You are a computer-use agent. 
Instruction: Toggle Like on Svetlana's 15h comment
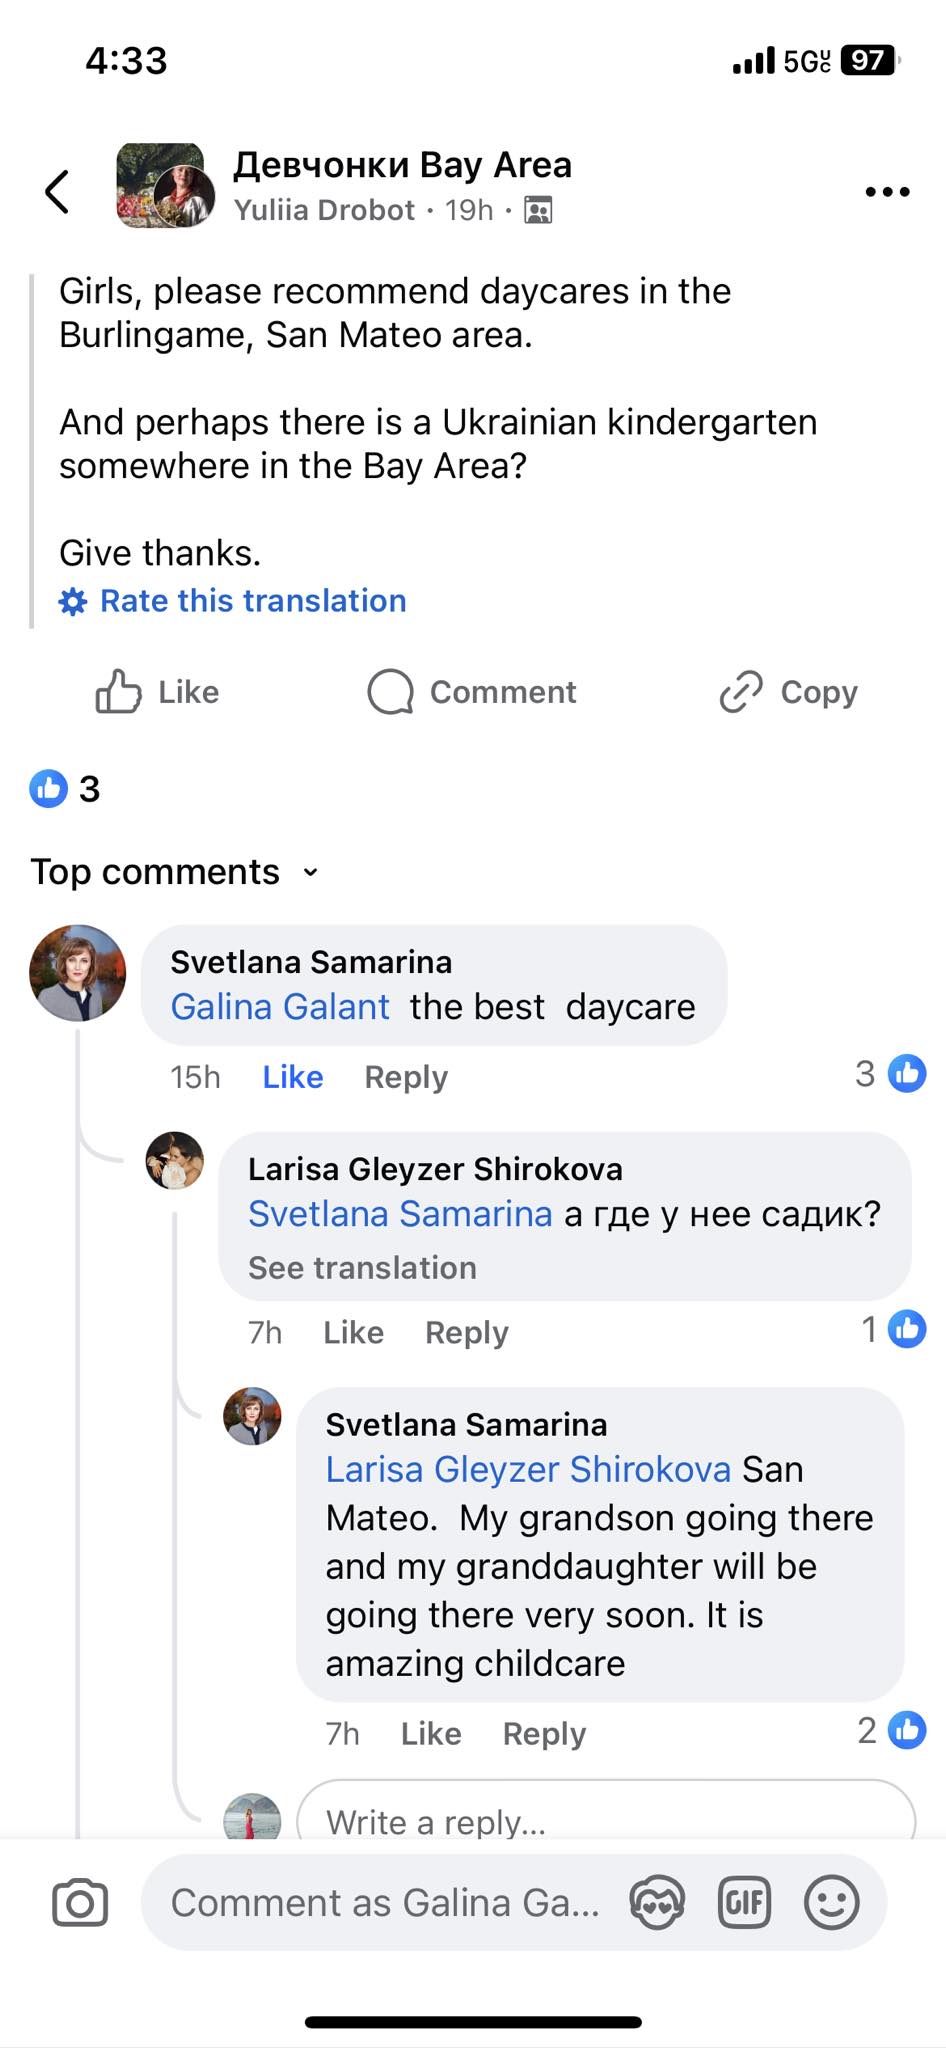point(292,1077)
